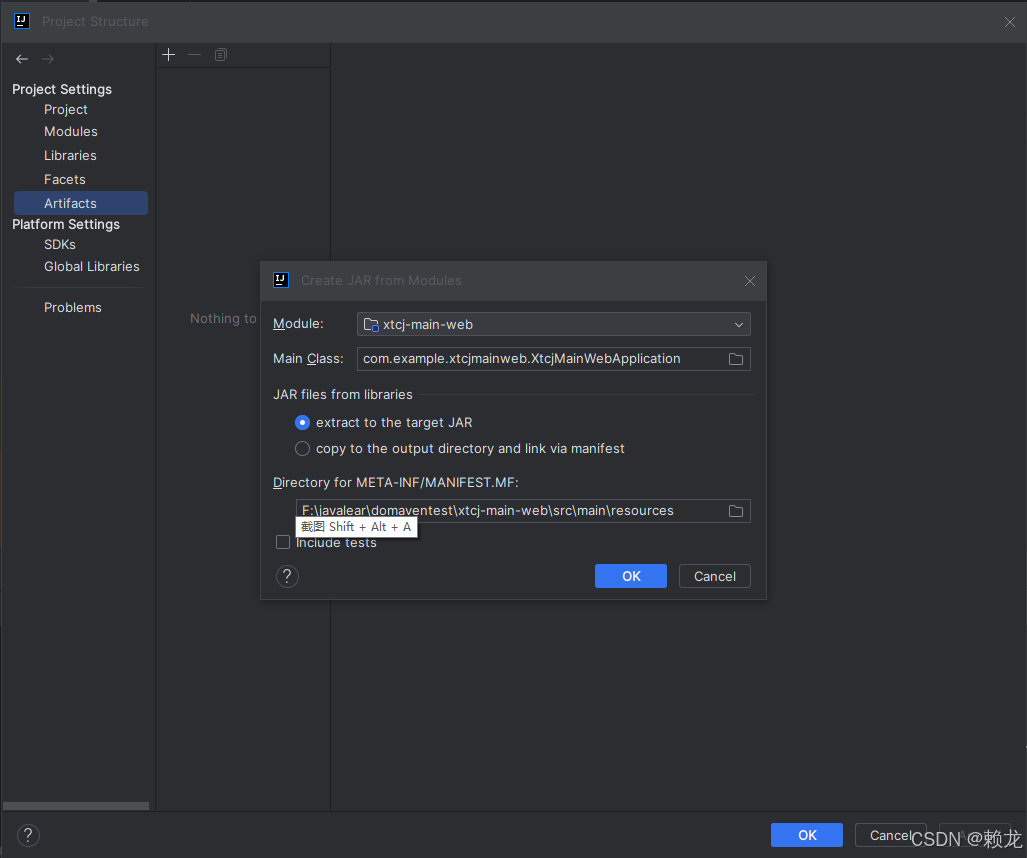Screen dimensions: 1027x858
Task: Cancel the Create JAR from Modules dialog
Action: pos(714,576)
